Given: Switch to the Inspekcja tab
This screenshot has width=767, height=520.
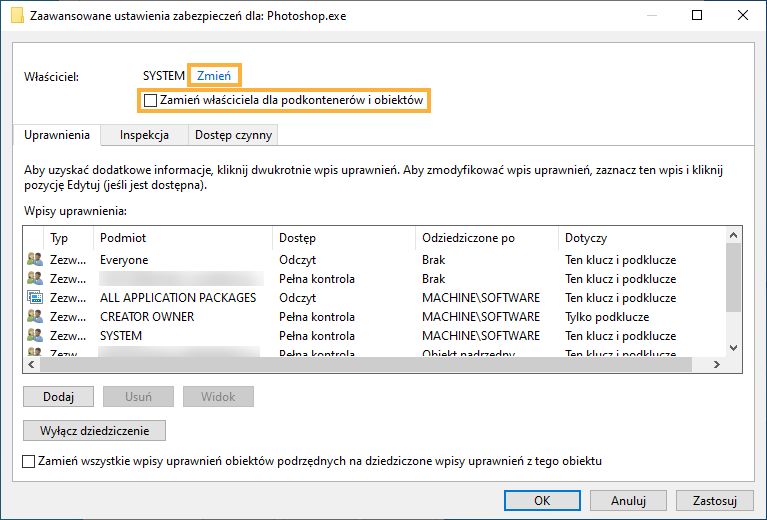Looking at the screenshot, I should coord(144,135).
